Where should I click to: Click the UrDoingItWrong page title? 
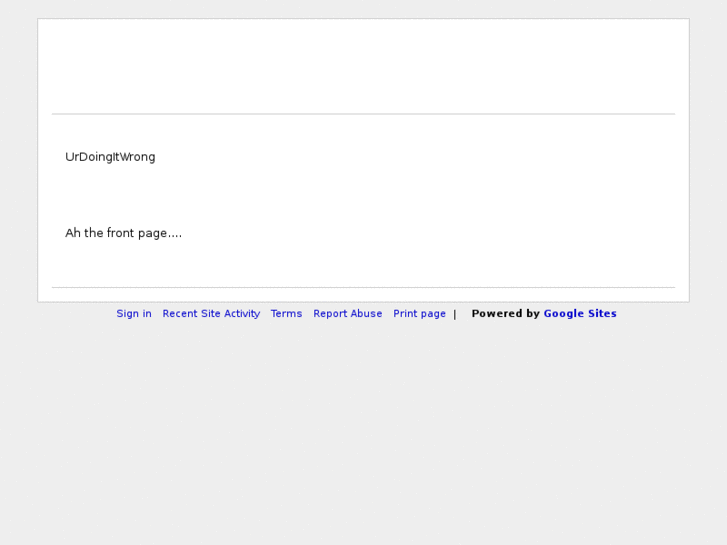pos(110,157)
